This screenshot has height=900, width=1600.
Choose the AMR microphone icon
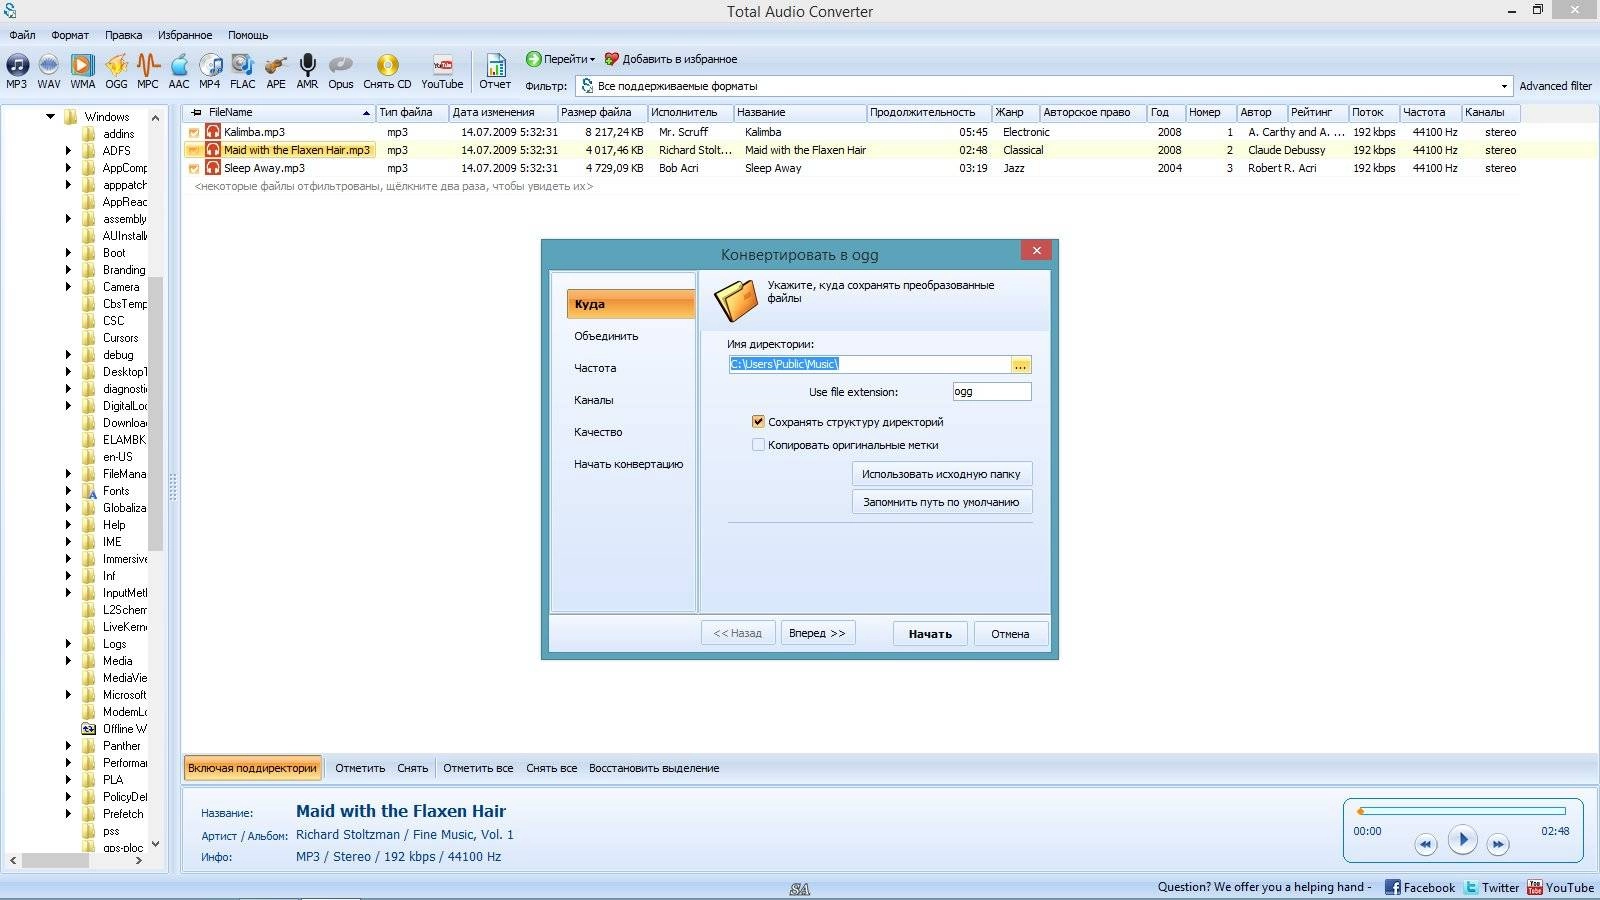pos(308,71)
